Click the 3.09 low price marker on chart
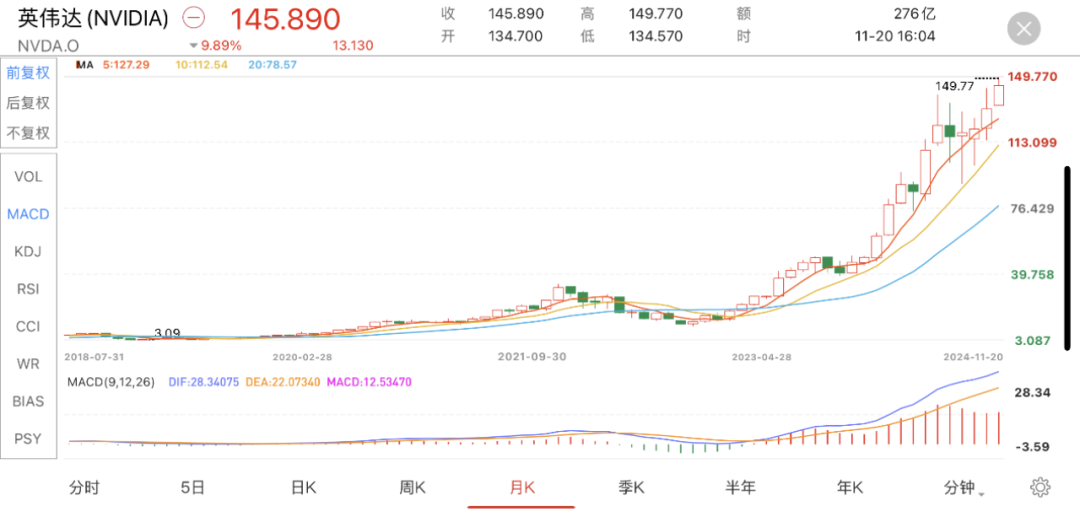Screen dimensions: 1080x517 click(167, 333)
